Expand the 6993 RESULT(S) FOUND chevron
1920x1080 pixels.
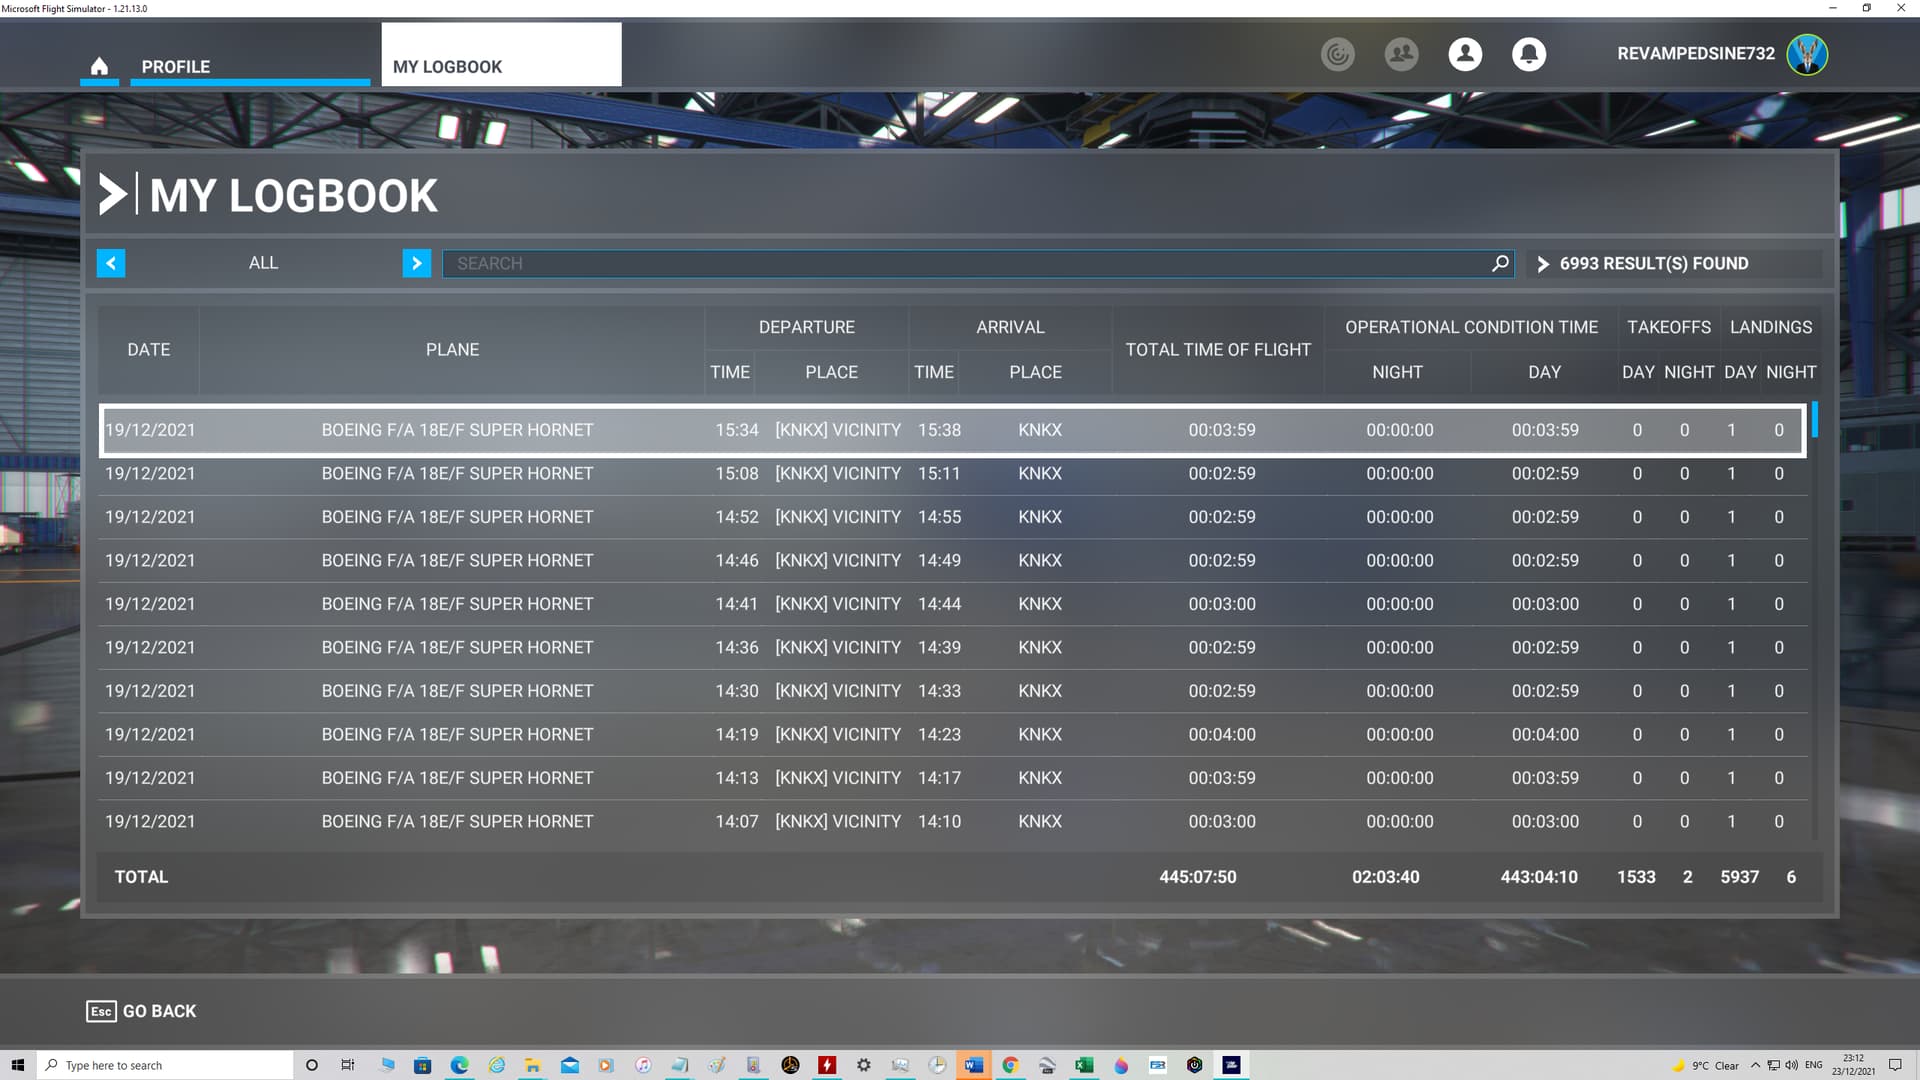click(1543, 263)
